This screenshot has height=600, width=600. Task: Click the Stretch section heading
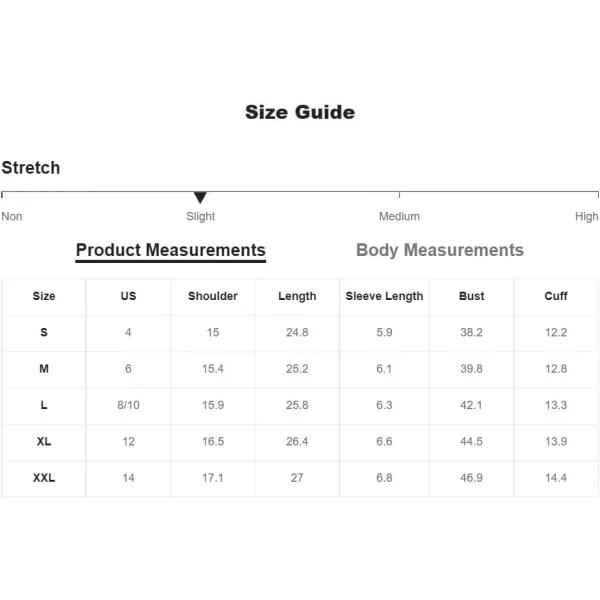click(x=31, y=168)
